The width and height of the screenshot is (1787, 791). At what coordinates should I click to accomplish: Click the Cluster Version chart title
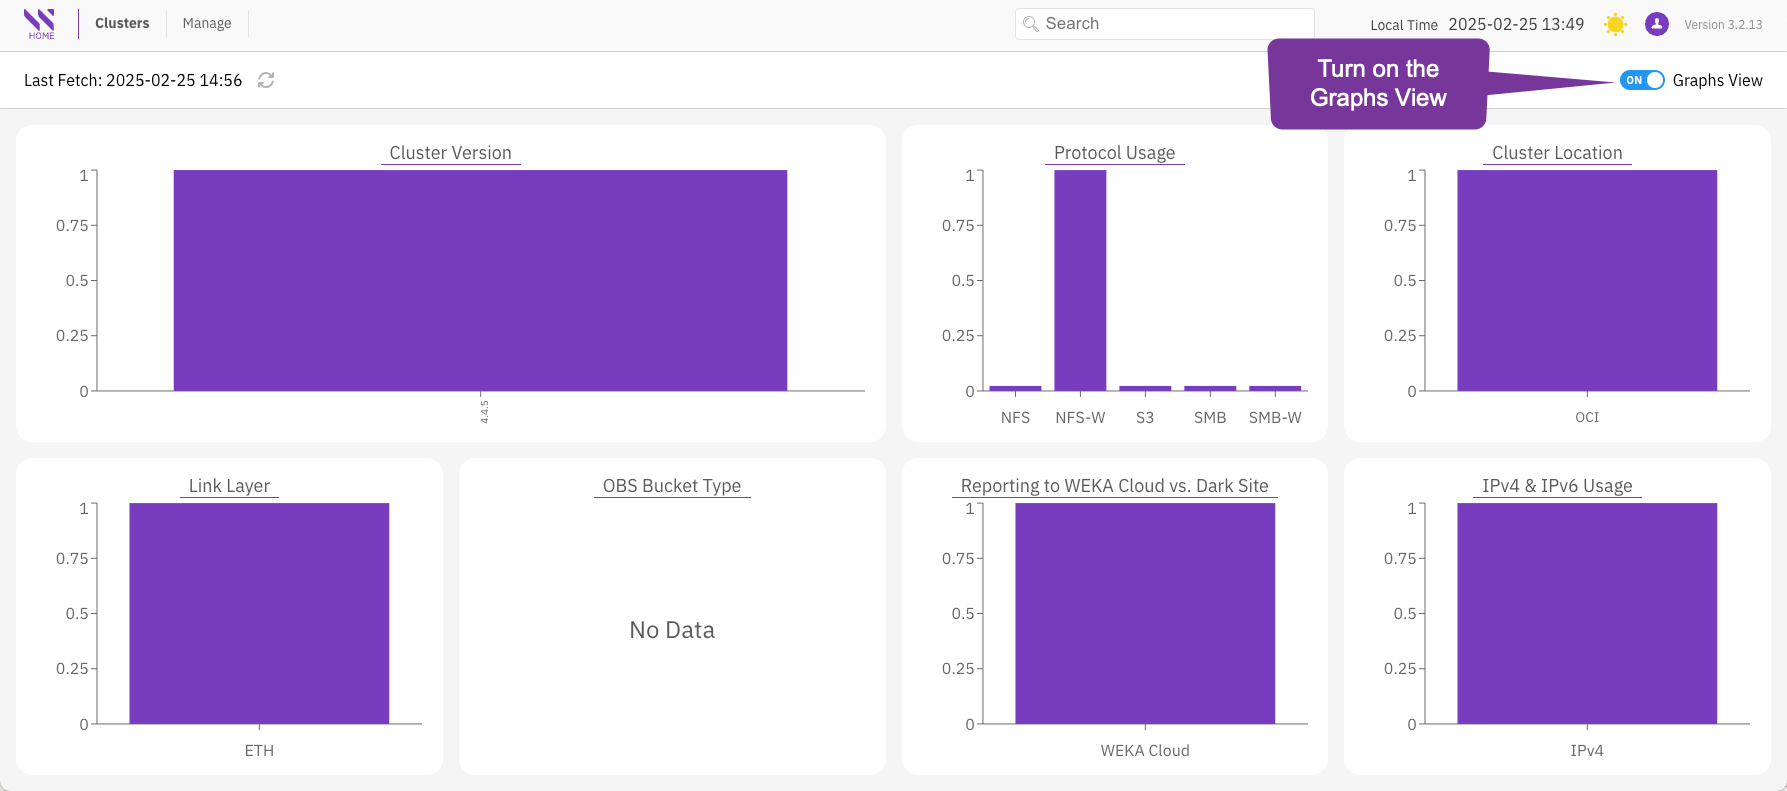point(450,153)
